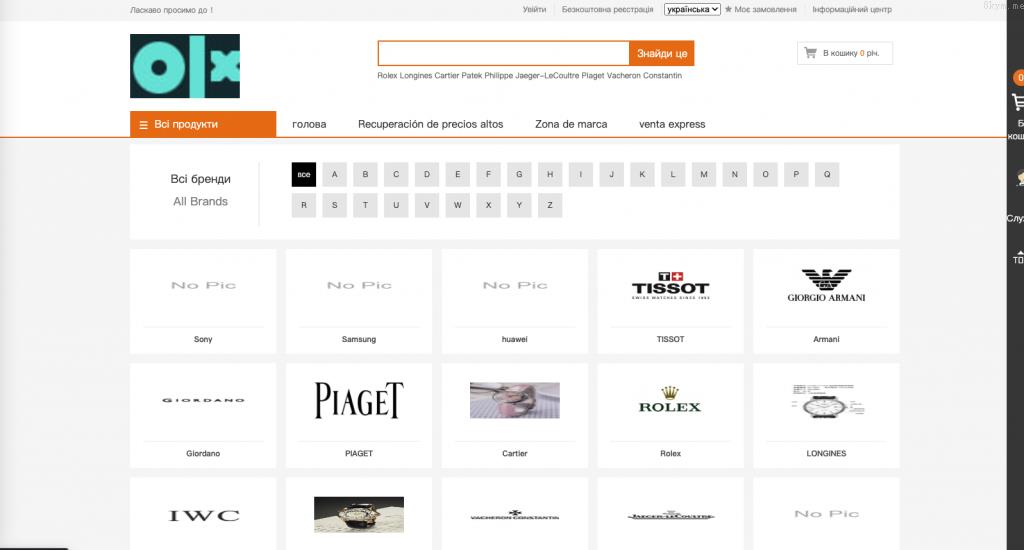Click the search input field
Screen dimensions: 1024x550
click(x=503, y=53)
